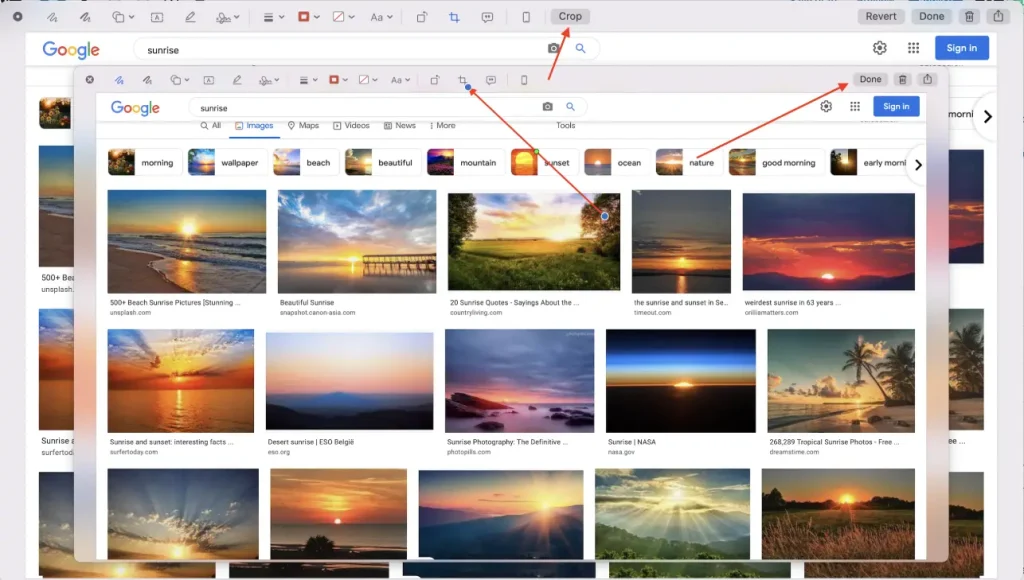Select the "wallpaper" suggestion chip
This screenshot has height=580, width=1024.
[226, 162]
